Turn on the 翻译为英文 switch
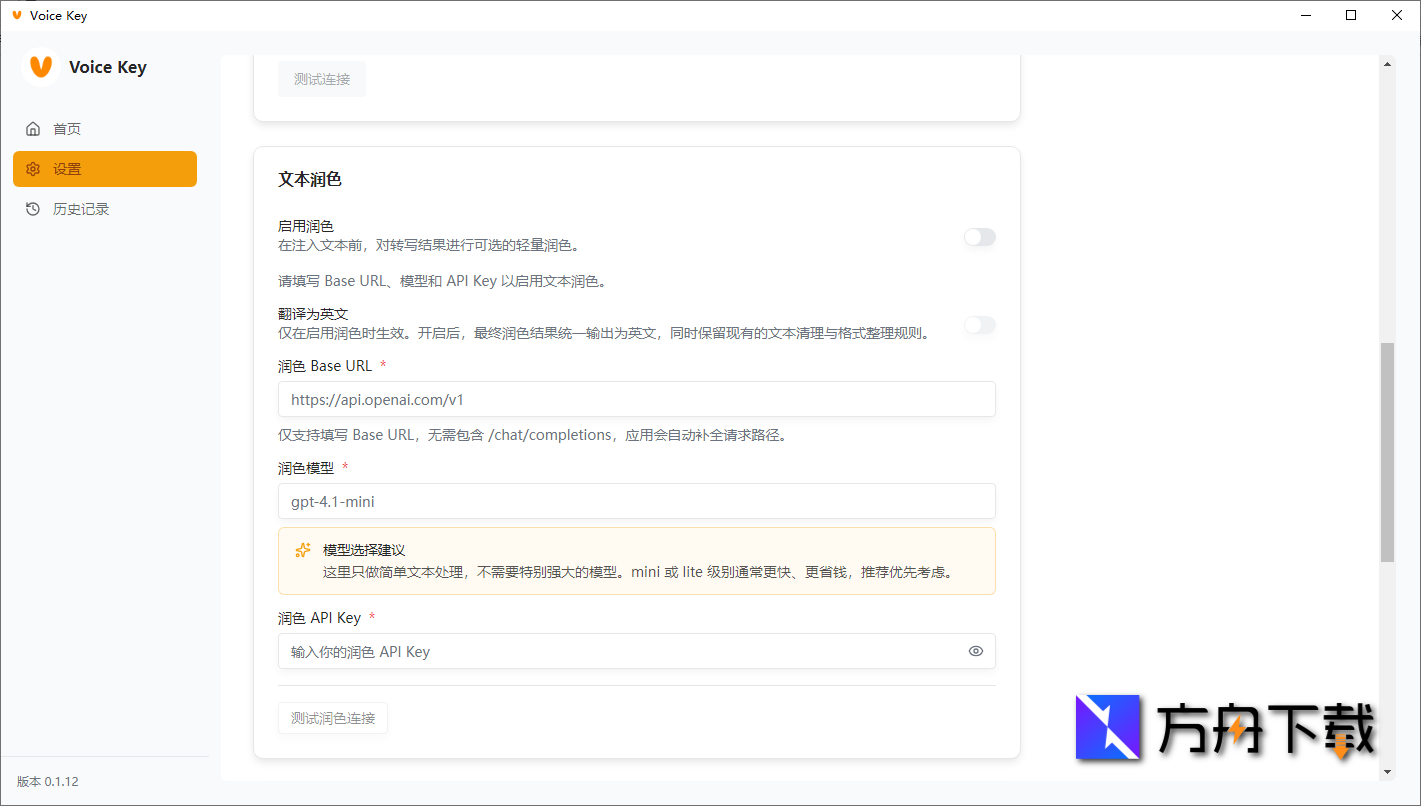 [x=979, y=325]
